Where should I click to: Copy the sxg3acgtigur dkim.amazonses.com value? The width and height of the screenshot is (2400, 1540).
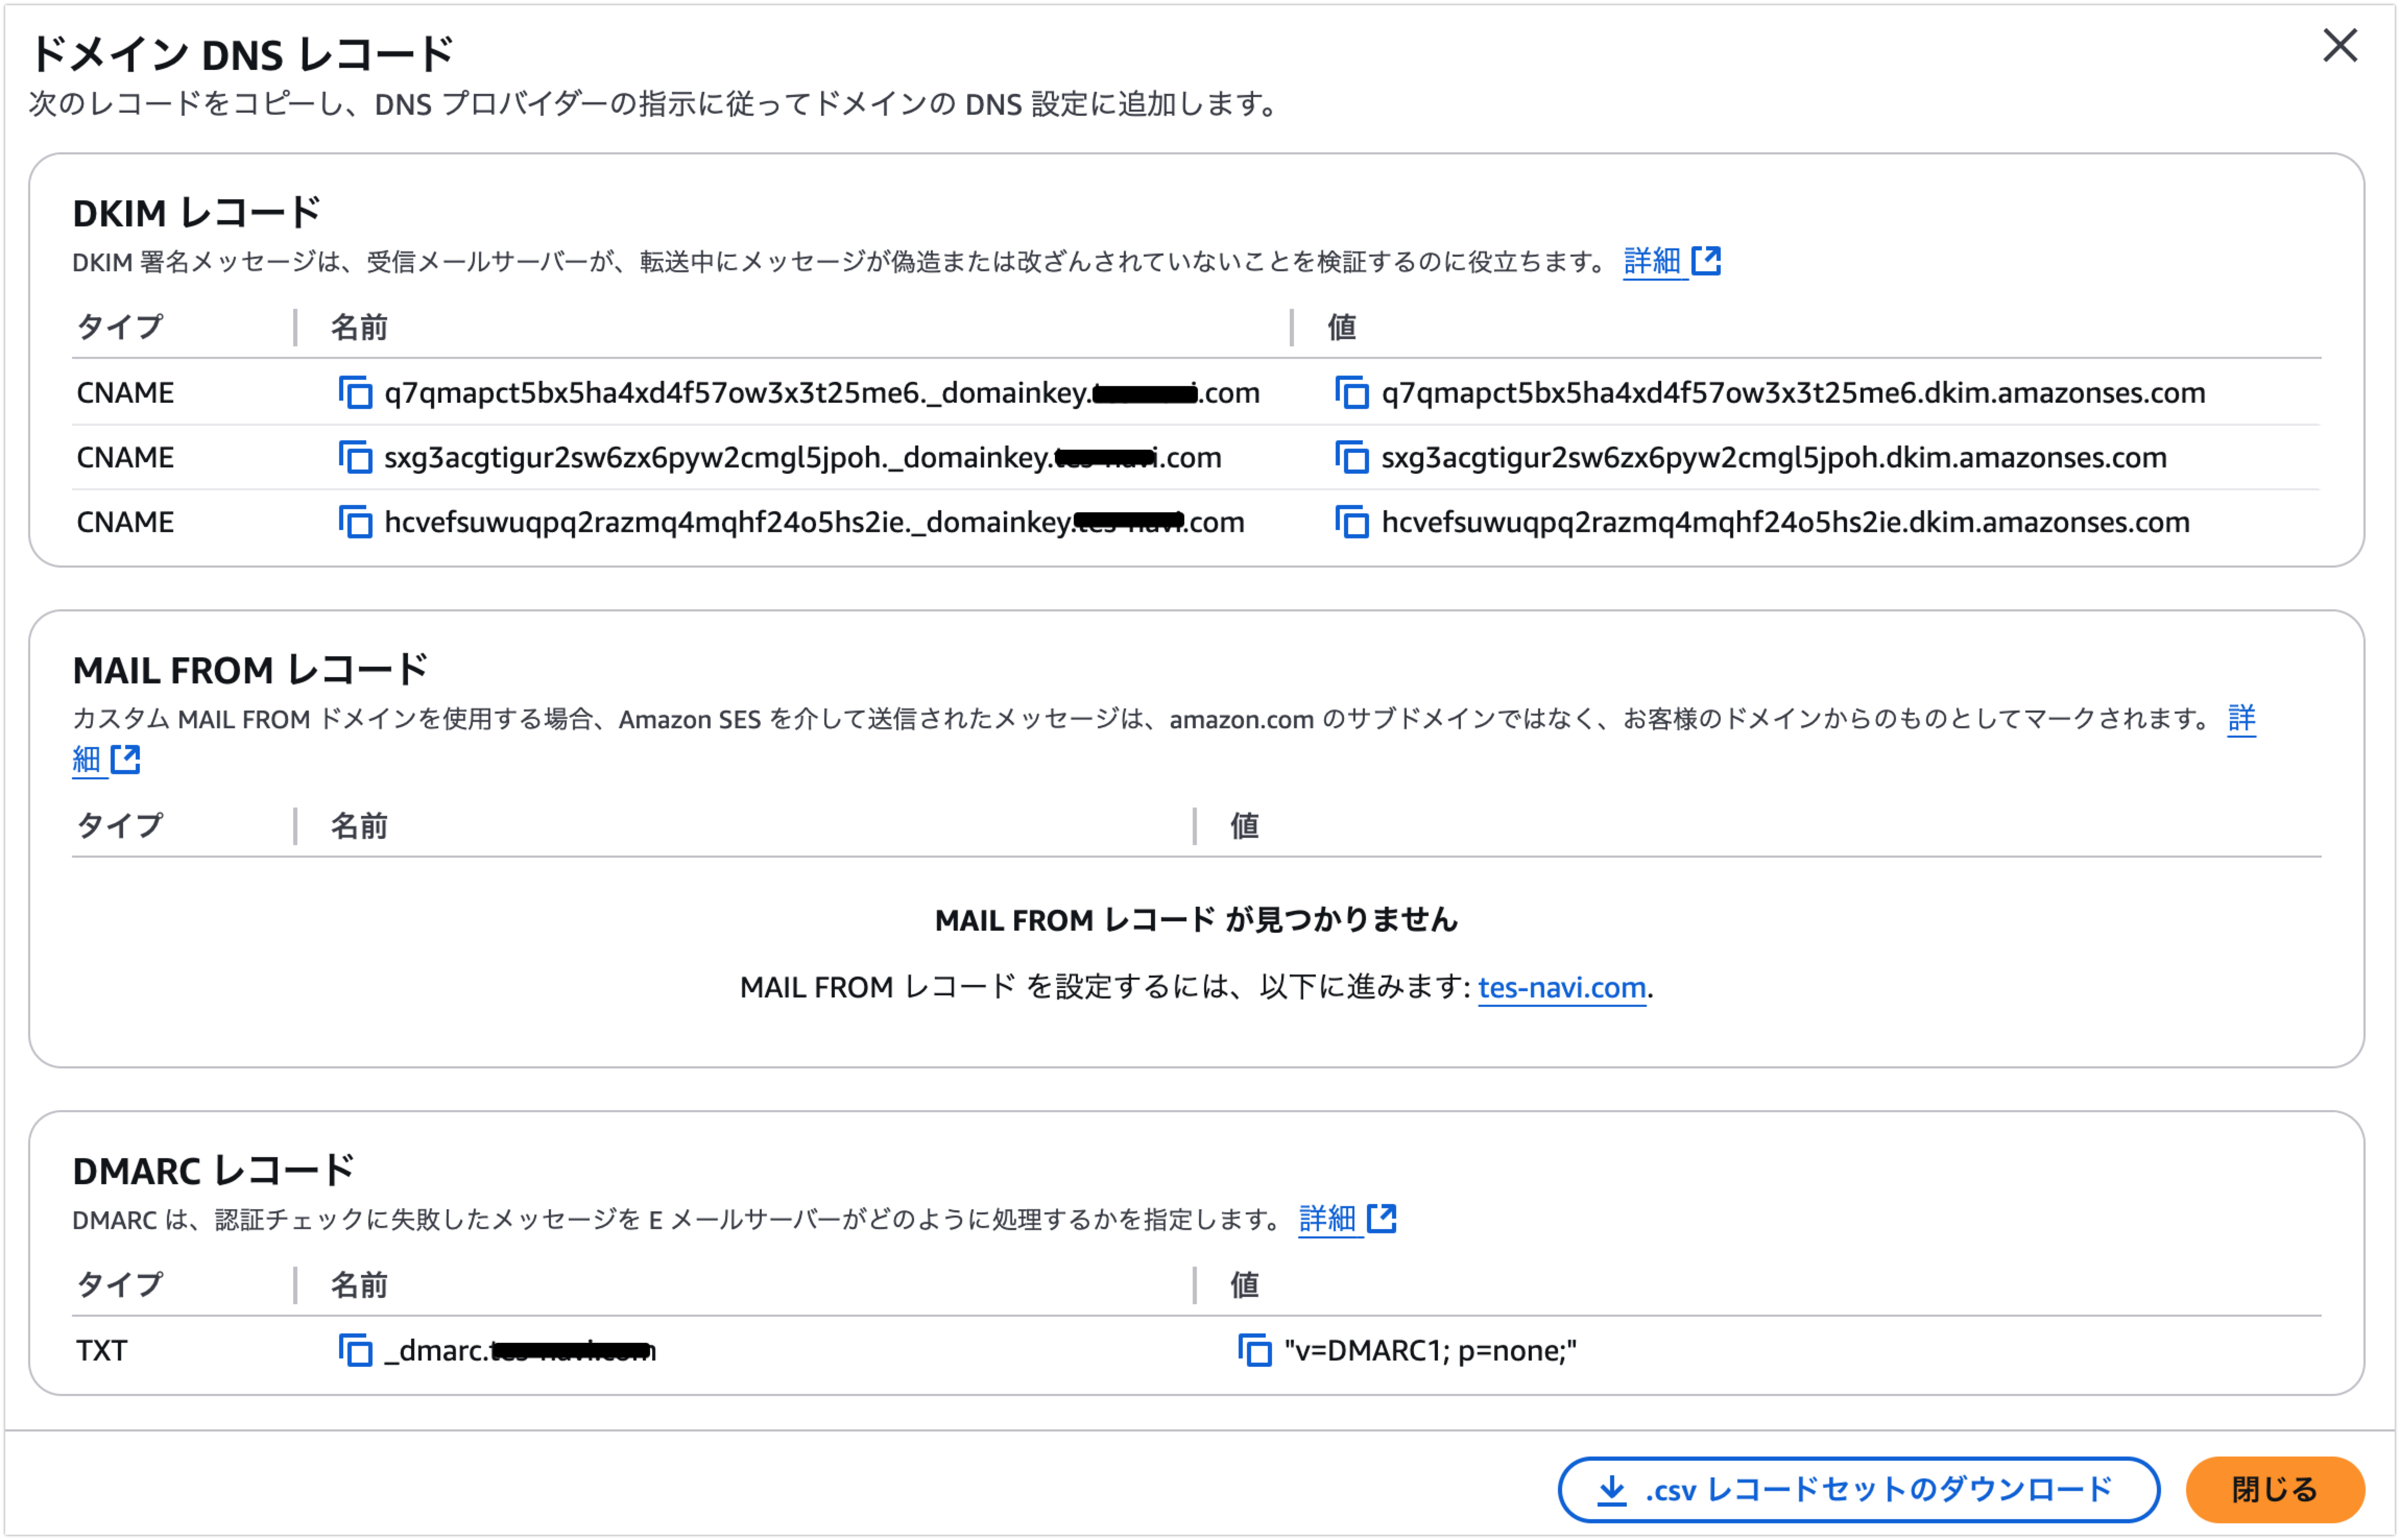(x=1352, y=458)
